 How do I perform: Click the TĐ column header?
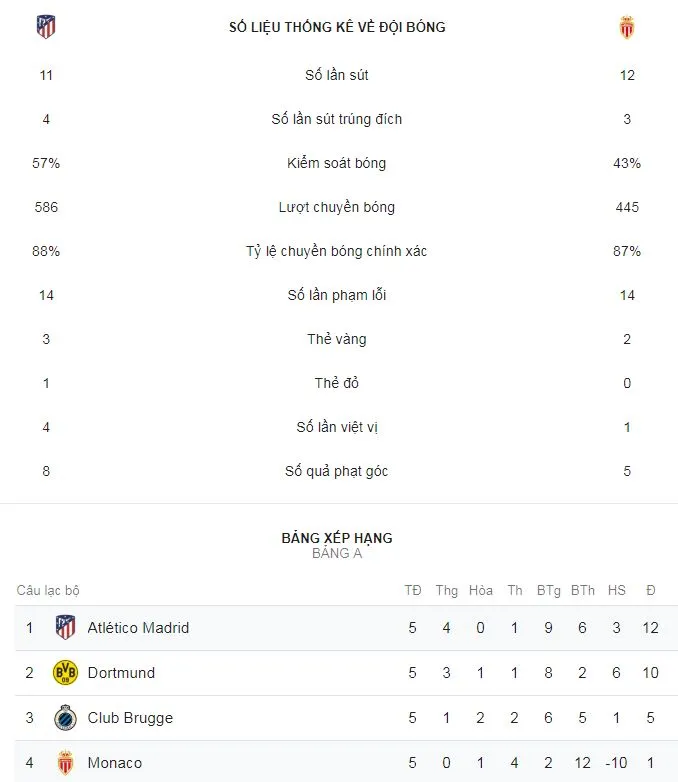(x=413, y=591)
